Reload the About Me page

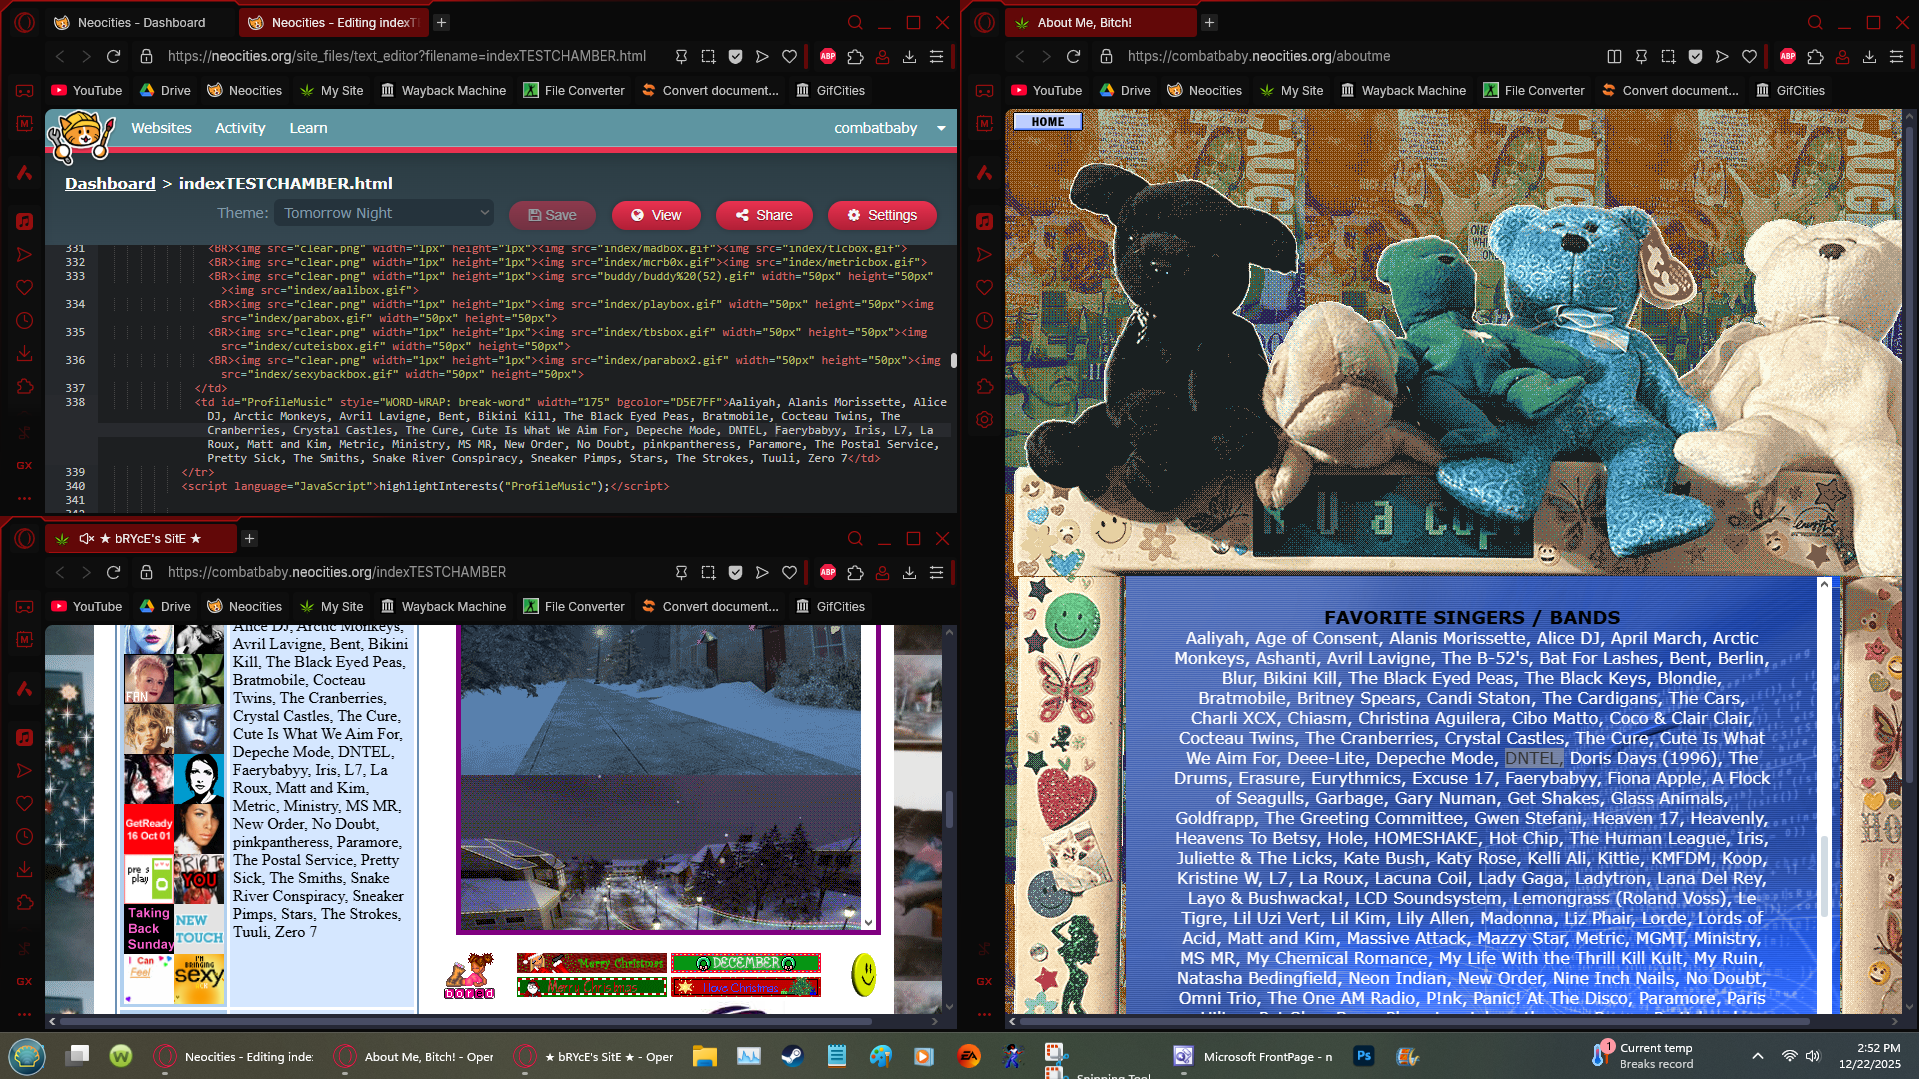click(1073, 57)
